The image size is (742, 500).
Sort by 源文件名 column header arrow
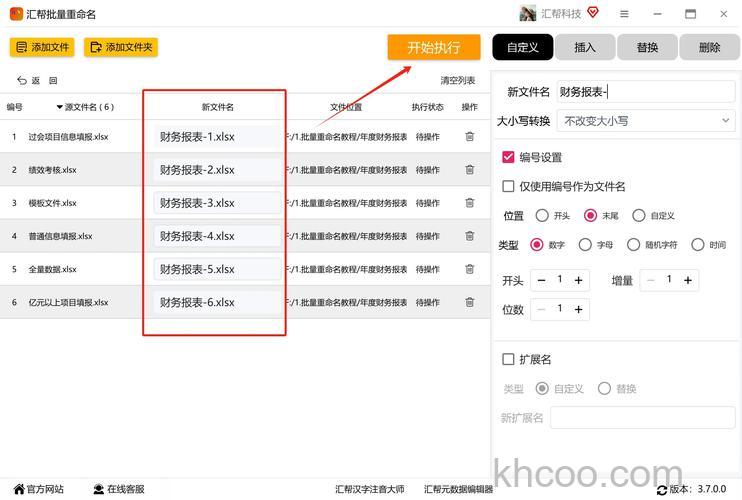point(60,107)
